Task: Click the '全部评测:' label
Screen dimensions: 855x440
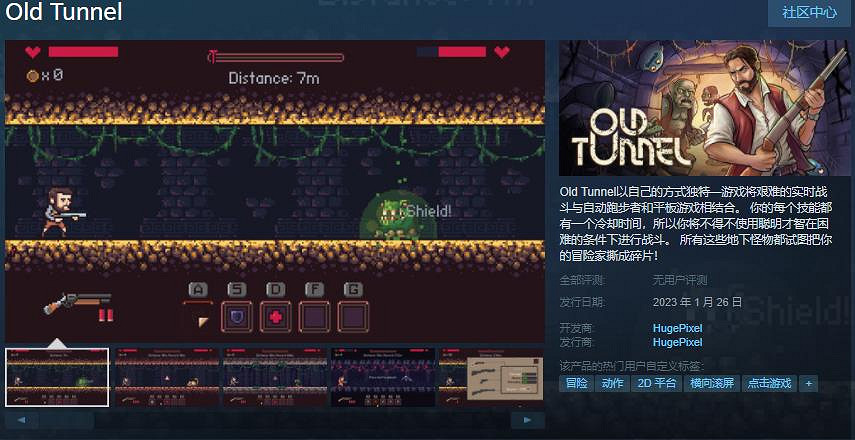Action: (x=582, y=281)
